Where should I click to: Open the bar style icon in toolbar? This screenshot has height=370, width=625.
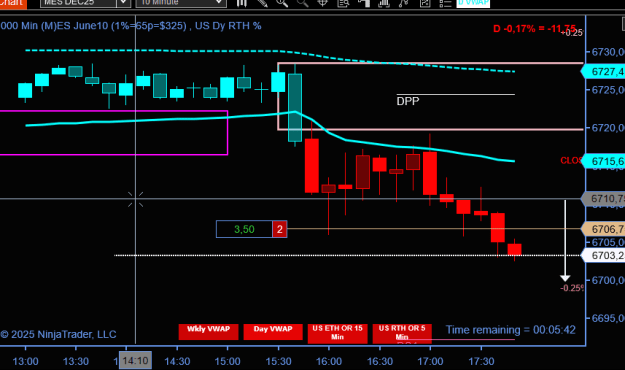pyautogui.click(x=242, y=3)
